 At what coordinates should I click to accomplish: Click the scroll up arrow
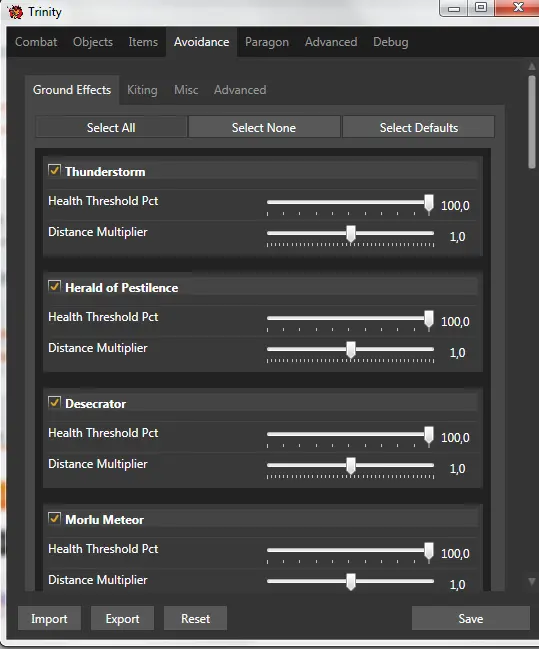click(x=532, y=66)
